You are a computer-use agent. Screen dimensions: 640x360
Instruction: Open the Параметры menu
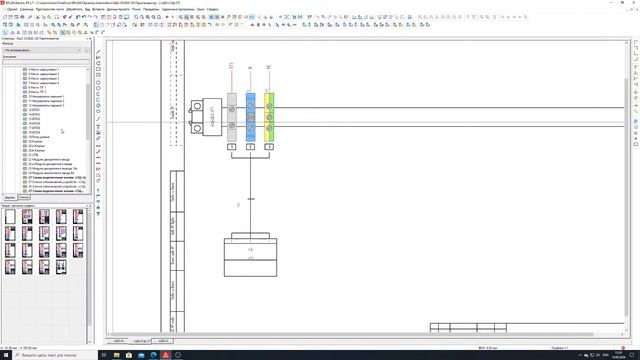tap(151, 9)
